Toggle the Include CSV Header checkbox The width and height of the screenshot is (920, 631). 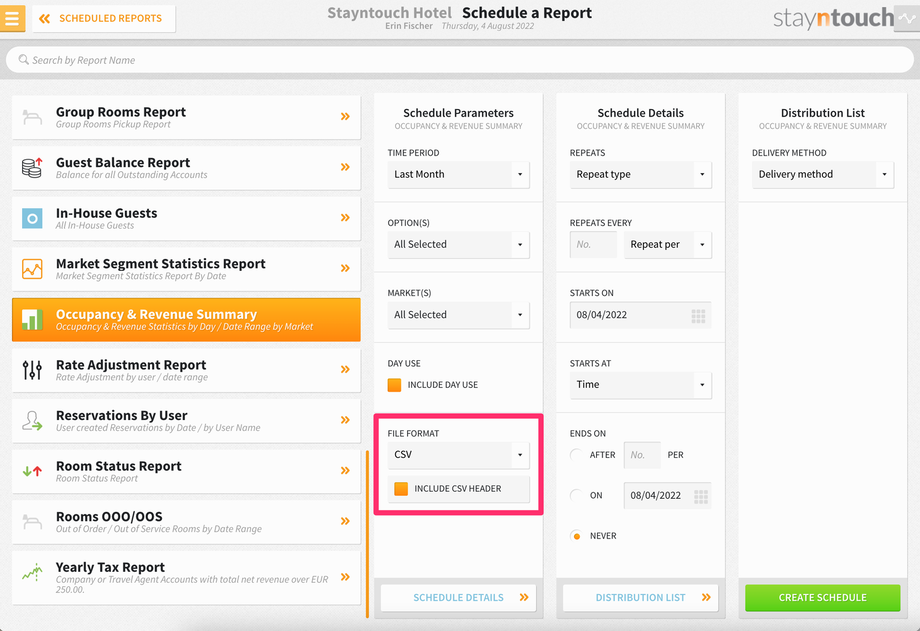401,489
